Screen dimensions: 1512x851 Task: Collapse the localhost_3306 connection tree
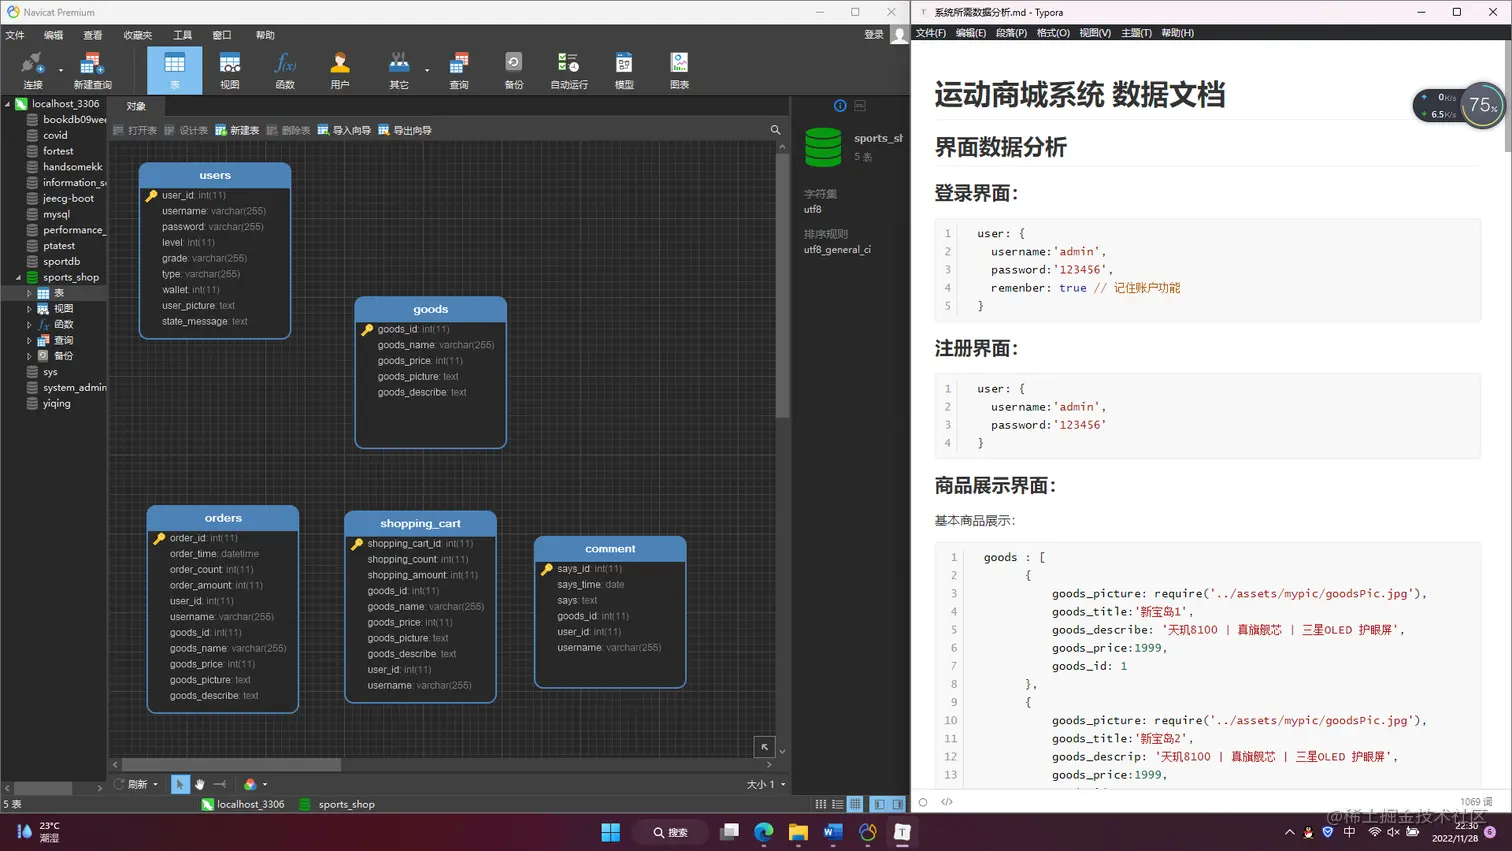(x=7, y=104)
